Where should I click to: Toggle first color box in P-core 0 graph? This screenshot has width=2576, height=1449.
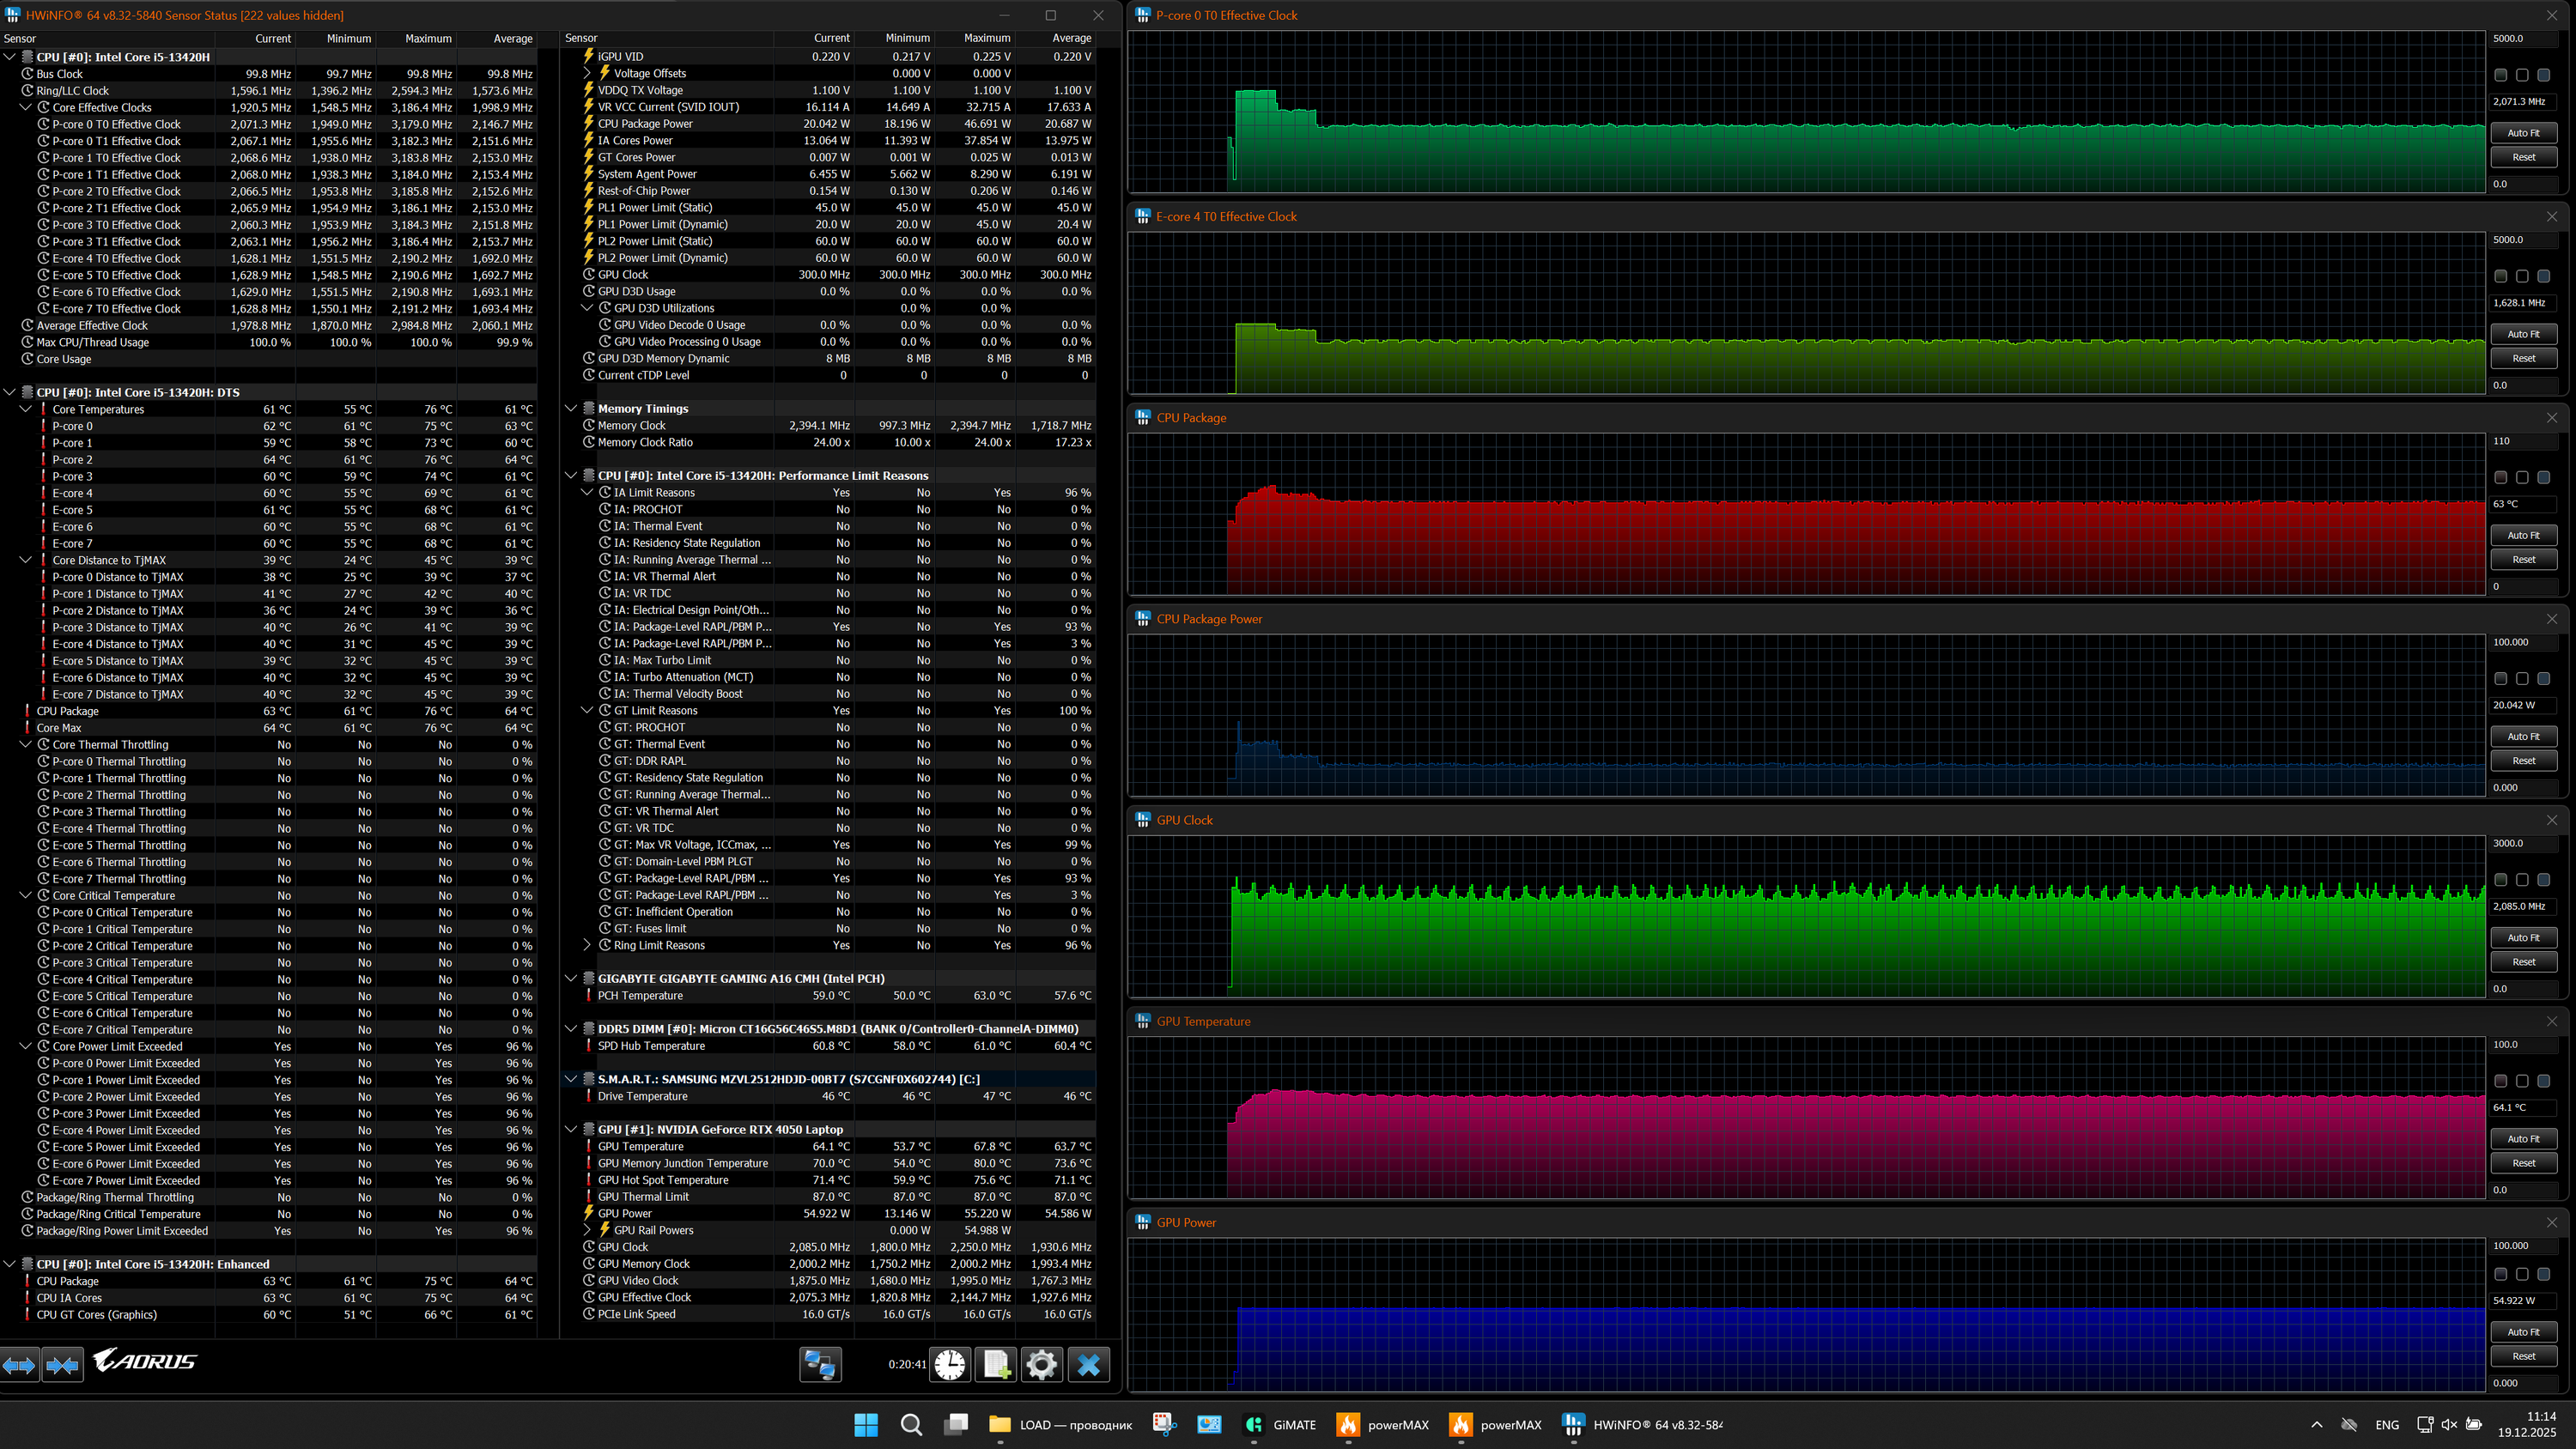pyautogui.click(x=2500, y=75)
